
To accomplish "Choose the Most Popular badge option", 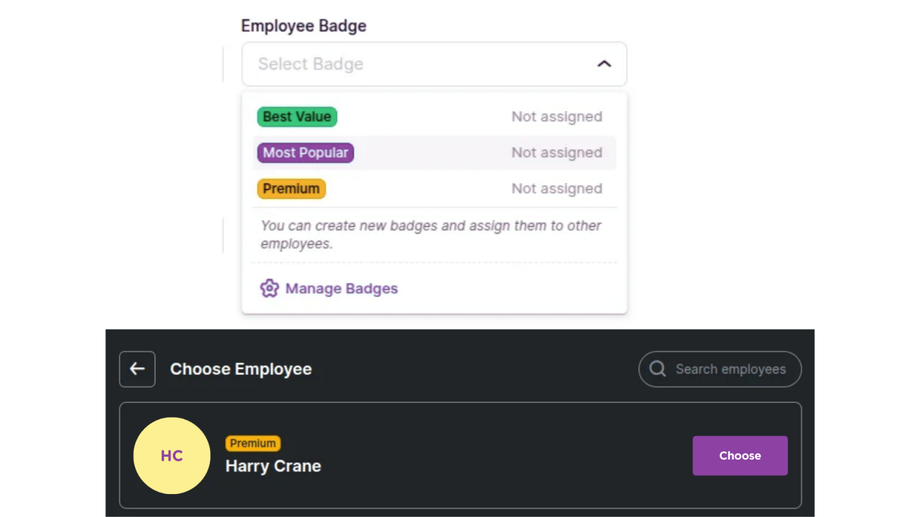I will pyautogui.click(x=305, y=153).
